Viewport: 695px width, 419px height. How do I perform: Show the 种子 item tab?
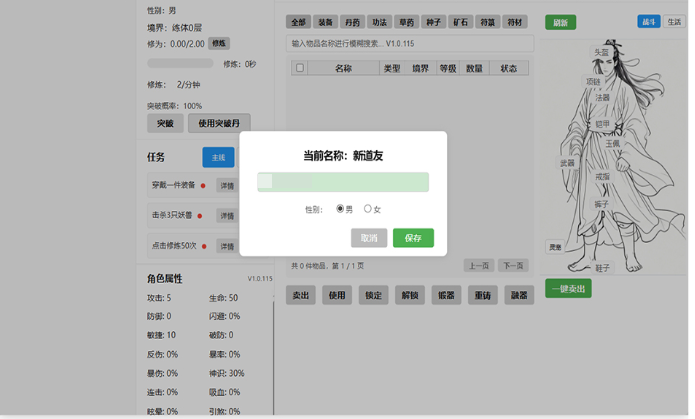[433, 22]
